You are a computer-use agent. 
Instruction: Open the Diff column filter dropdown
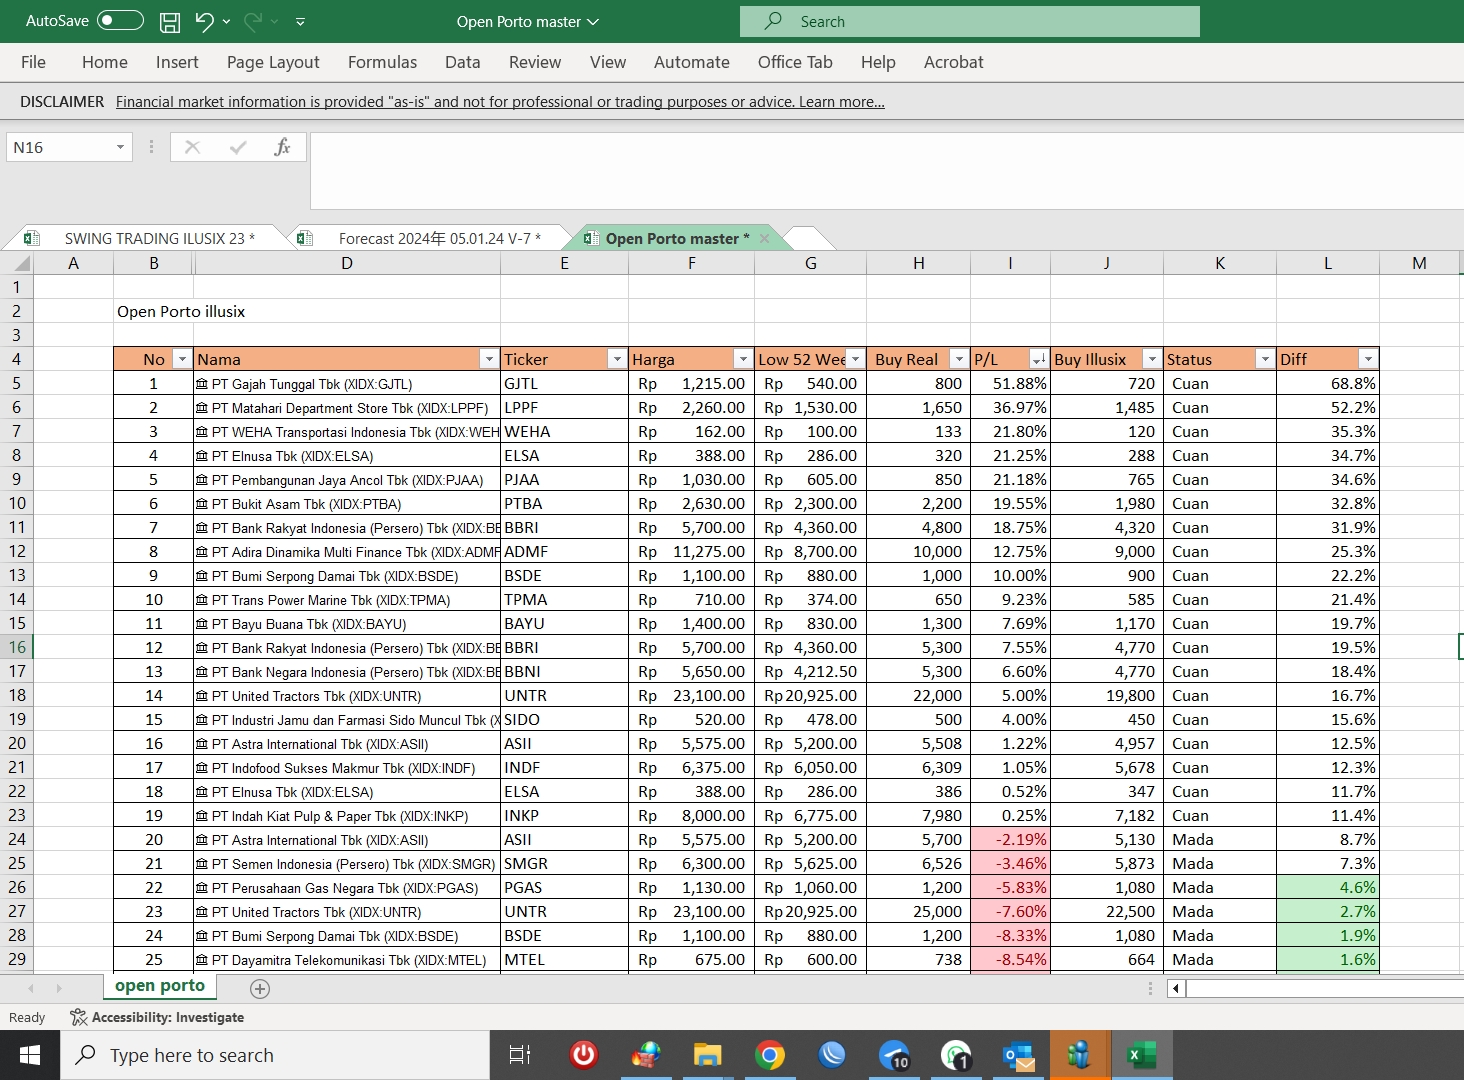click(1368, 359)
